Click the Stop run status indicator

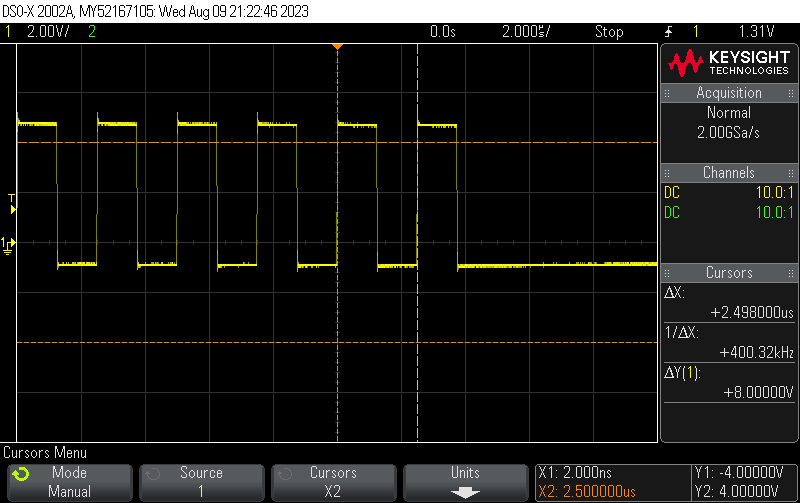tap(609, 32)
